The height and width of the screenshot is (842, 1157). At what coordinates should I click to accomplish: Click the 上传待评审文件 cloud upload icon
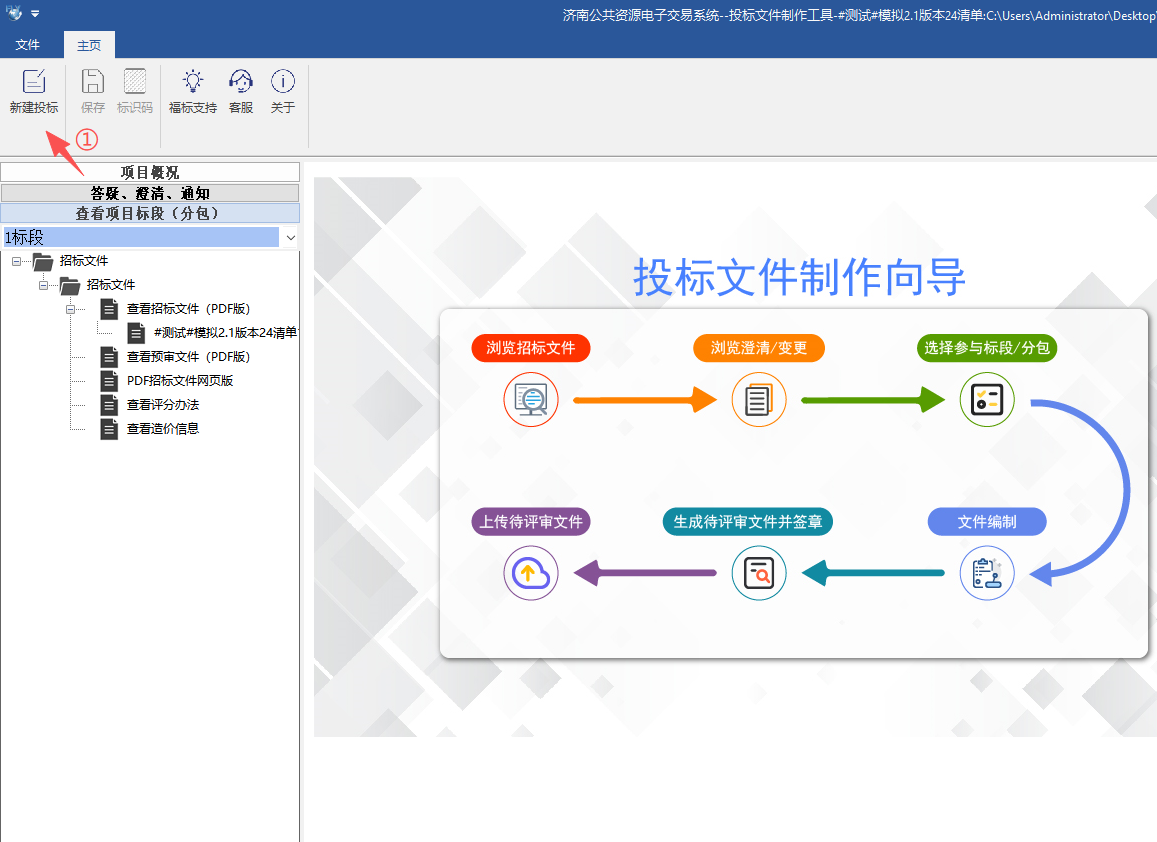point(530,573)
